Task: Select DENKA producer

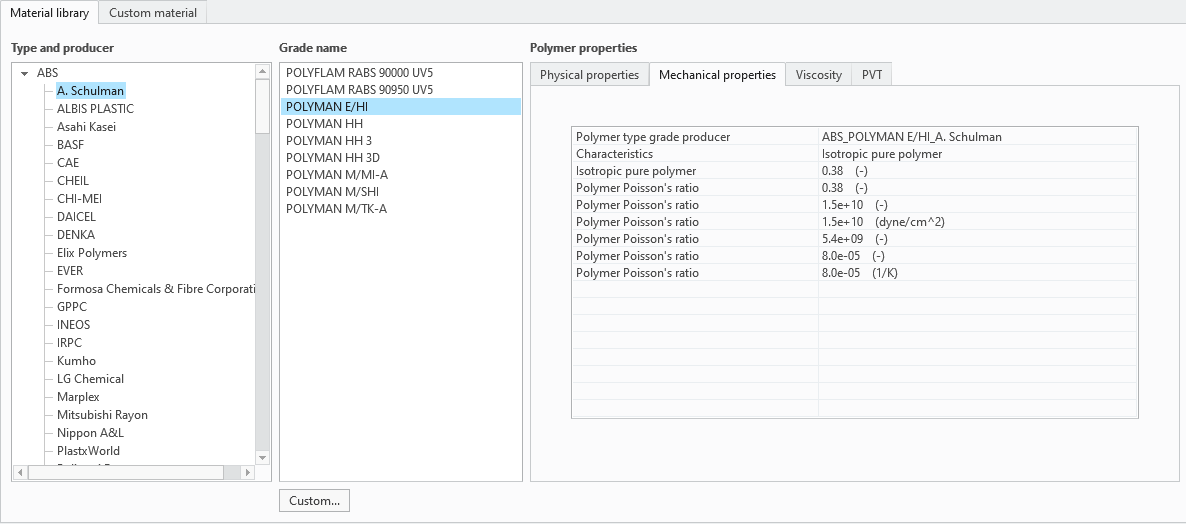Action: pyautogui.click(x=76, y=235)
